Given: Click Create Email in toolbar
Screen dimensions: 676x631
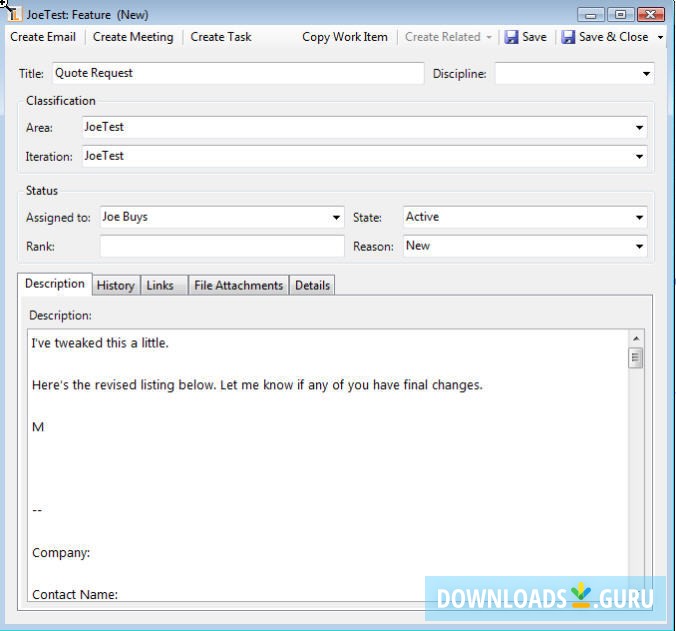Looking at the screenshot, I should 43,37.
